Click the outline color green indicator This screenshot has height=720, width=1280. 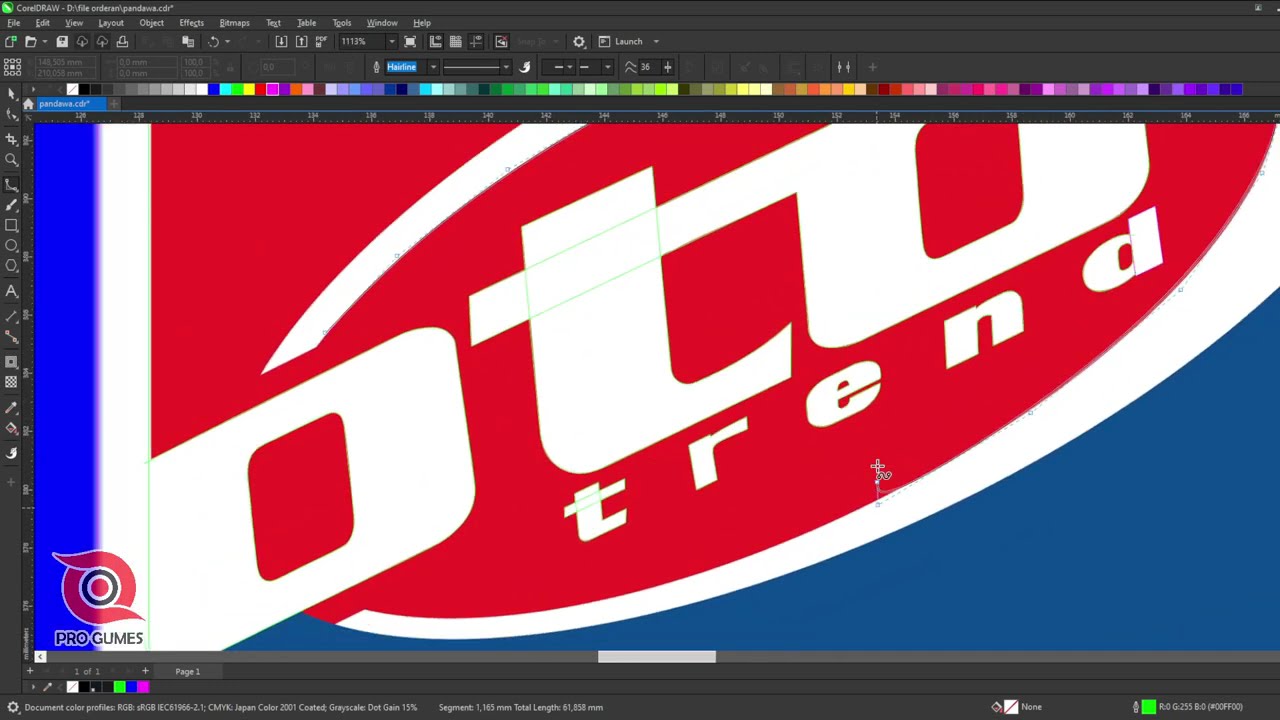pyautogui.click(x=1148, y=707)
